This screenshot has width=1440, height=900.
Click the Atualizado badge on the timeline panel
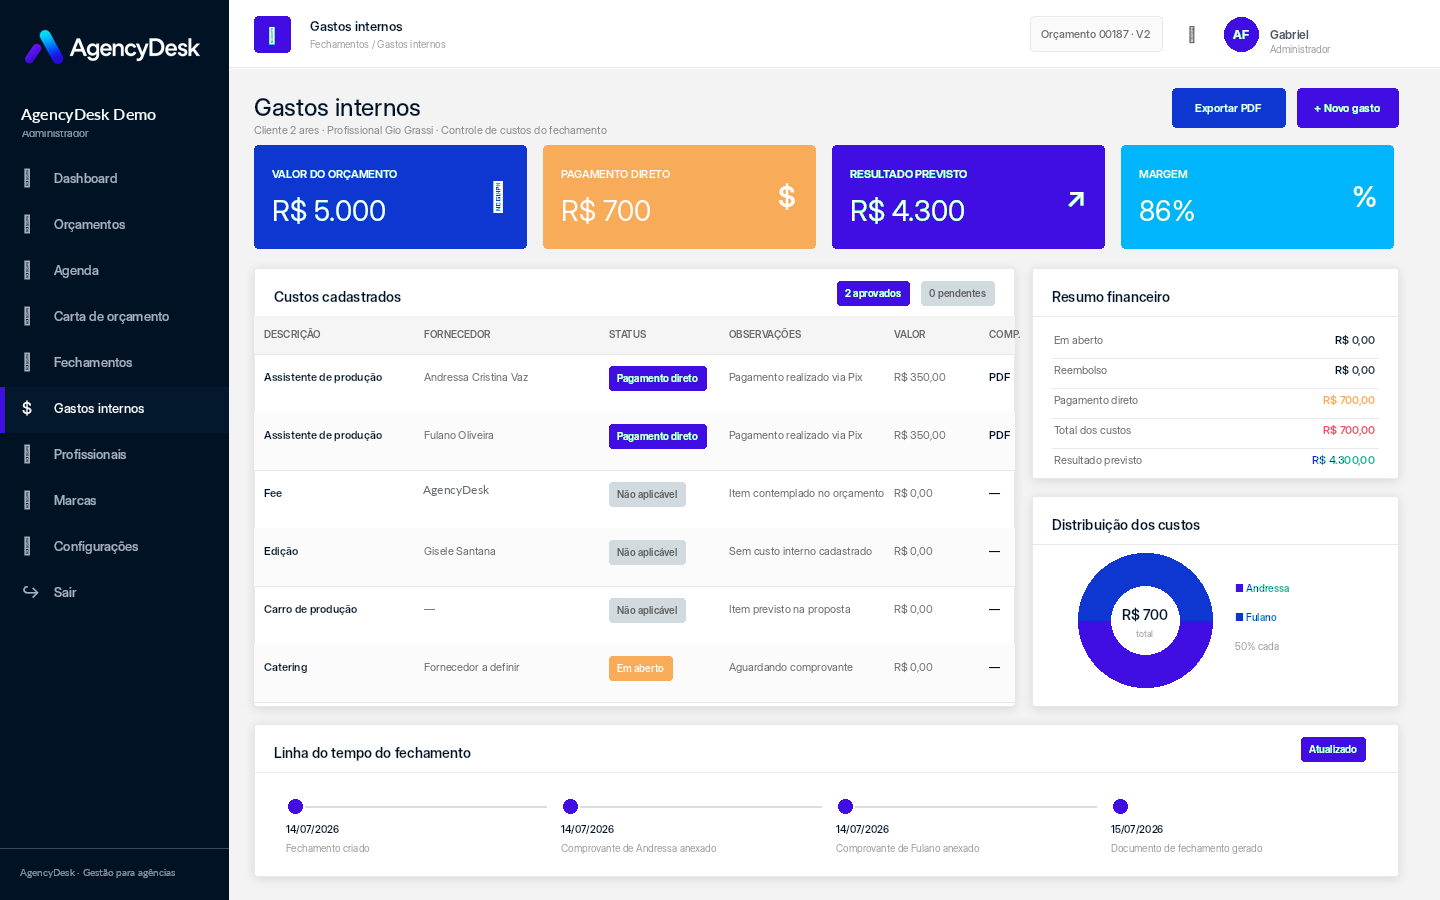click(x=1333, y=749)
